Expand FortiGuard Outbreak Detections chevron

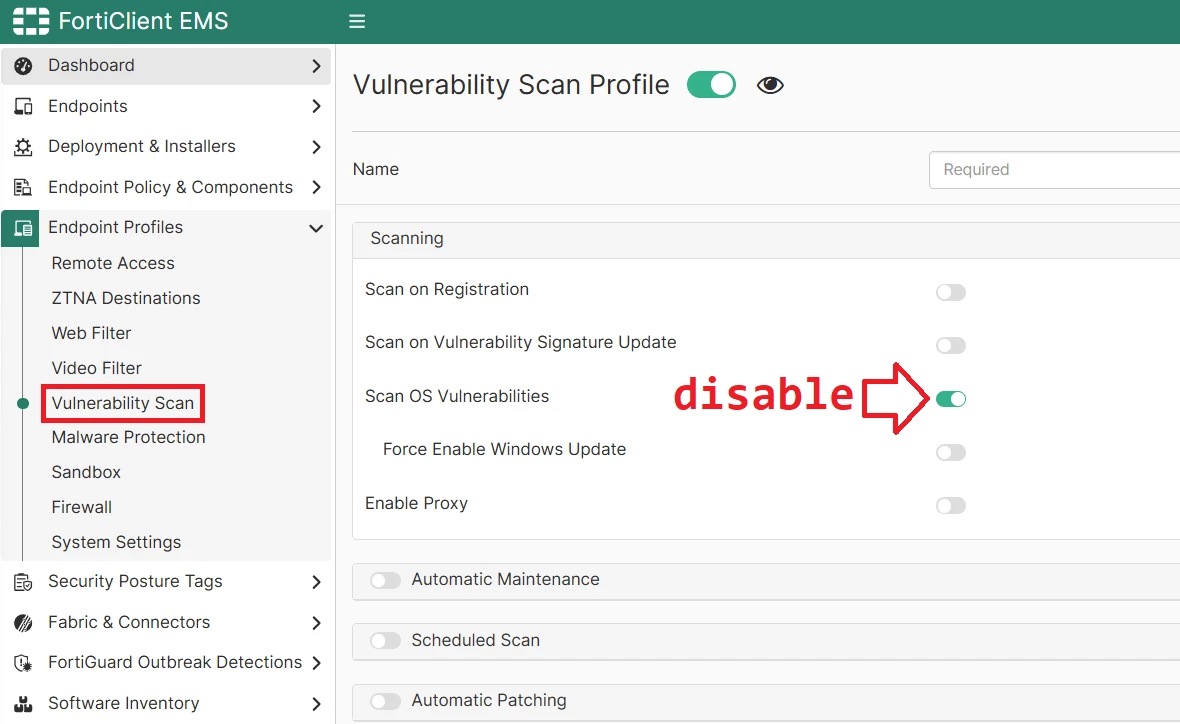coord(316,662)
